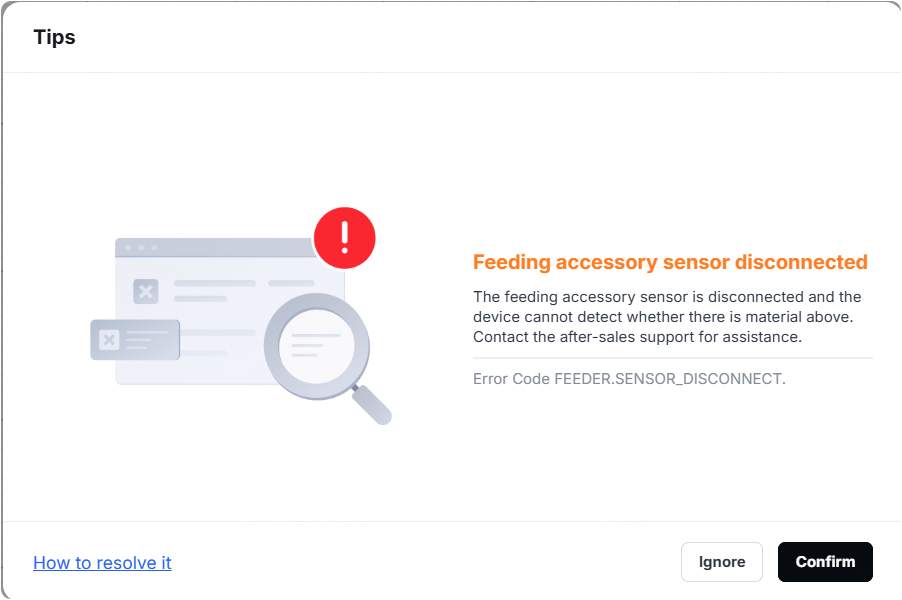Click the three dots on illustration title bar
Viewport: 902px width, 600px height.
pos(141,247)
